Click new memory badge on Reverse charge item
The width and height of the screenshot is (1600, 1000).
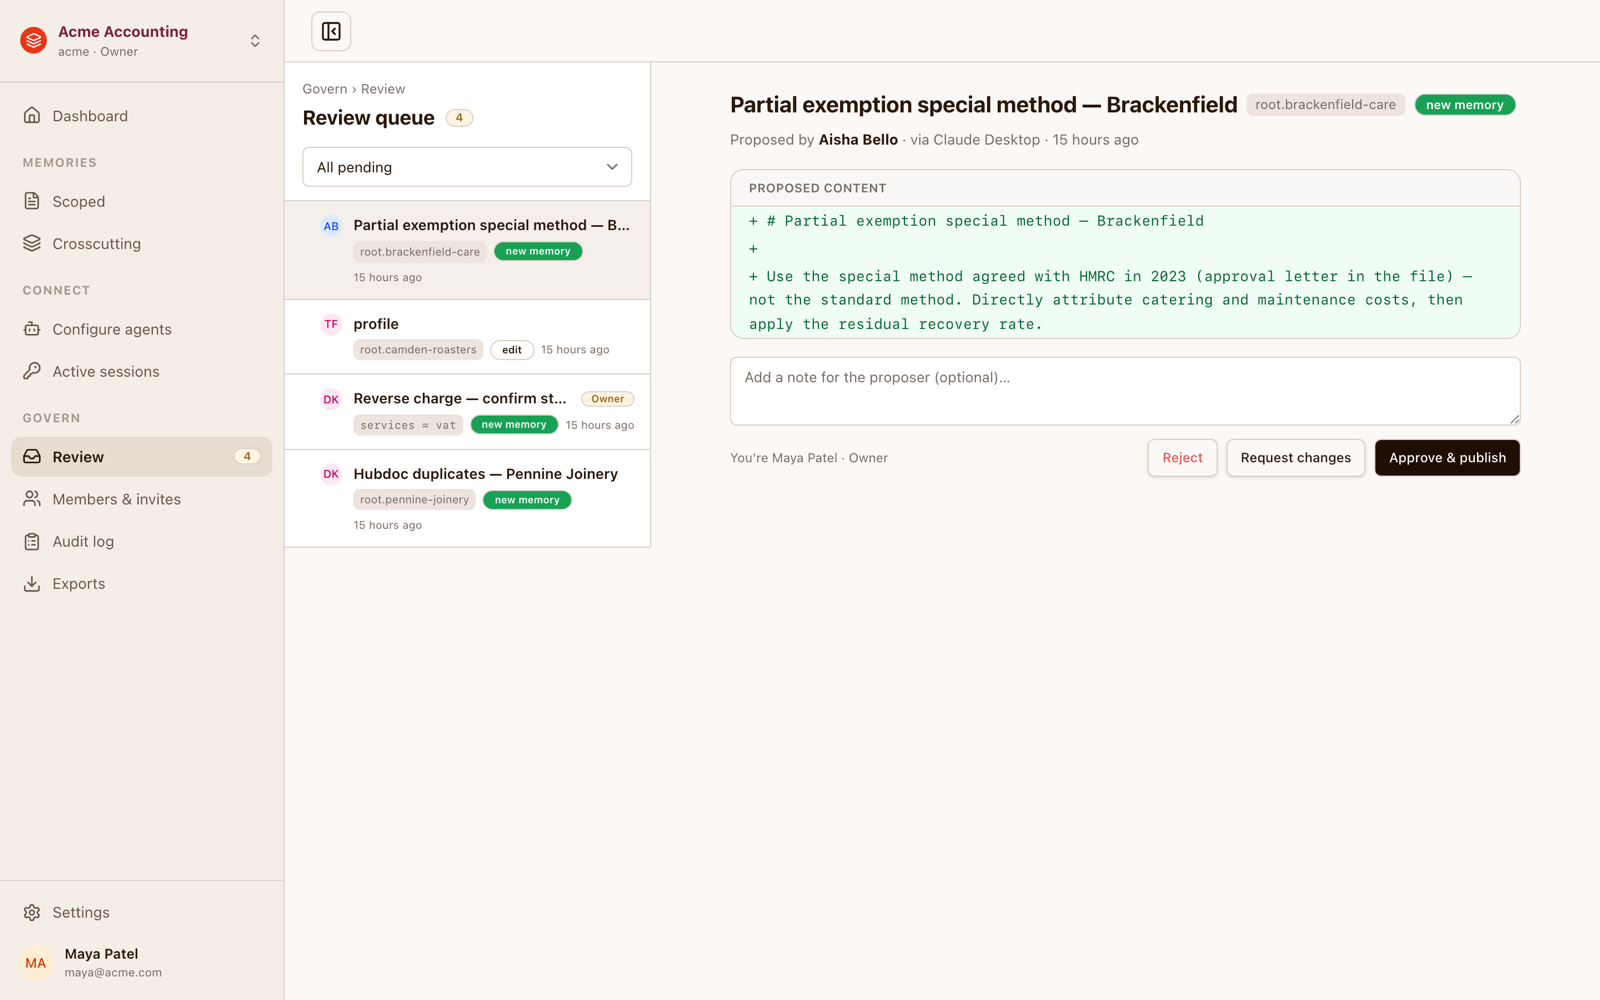[514, 425]
